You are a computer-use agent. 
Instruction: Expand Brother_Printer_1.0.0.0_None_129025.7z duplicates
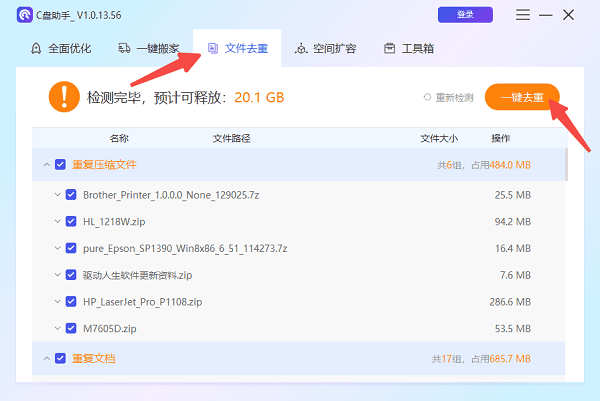coord(56,195)
